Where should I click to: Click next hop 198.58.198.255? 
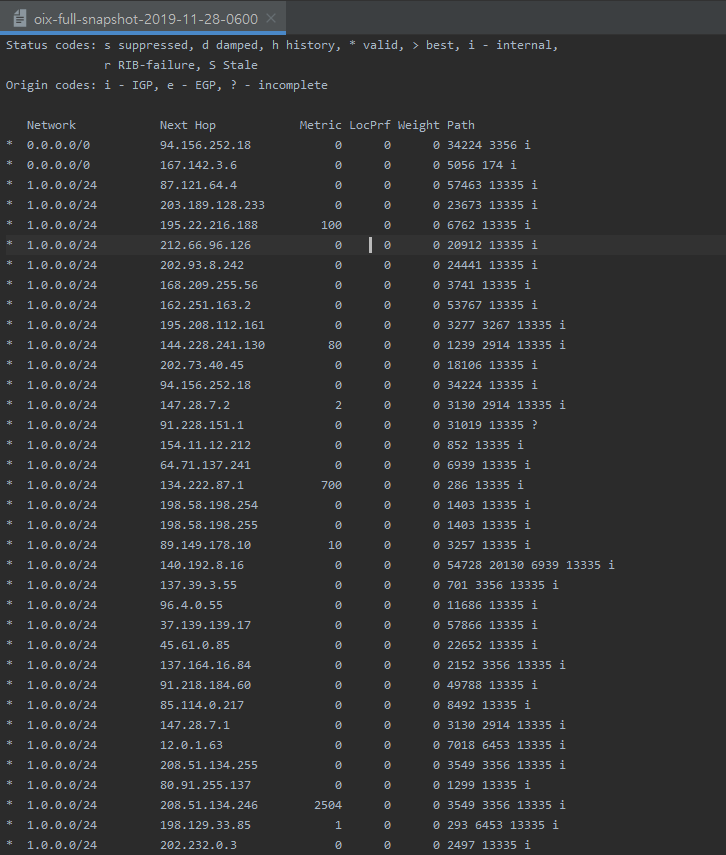click(209, 525)
